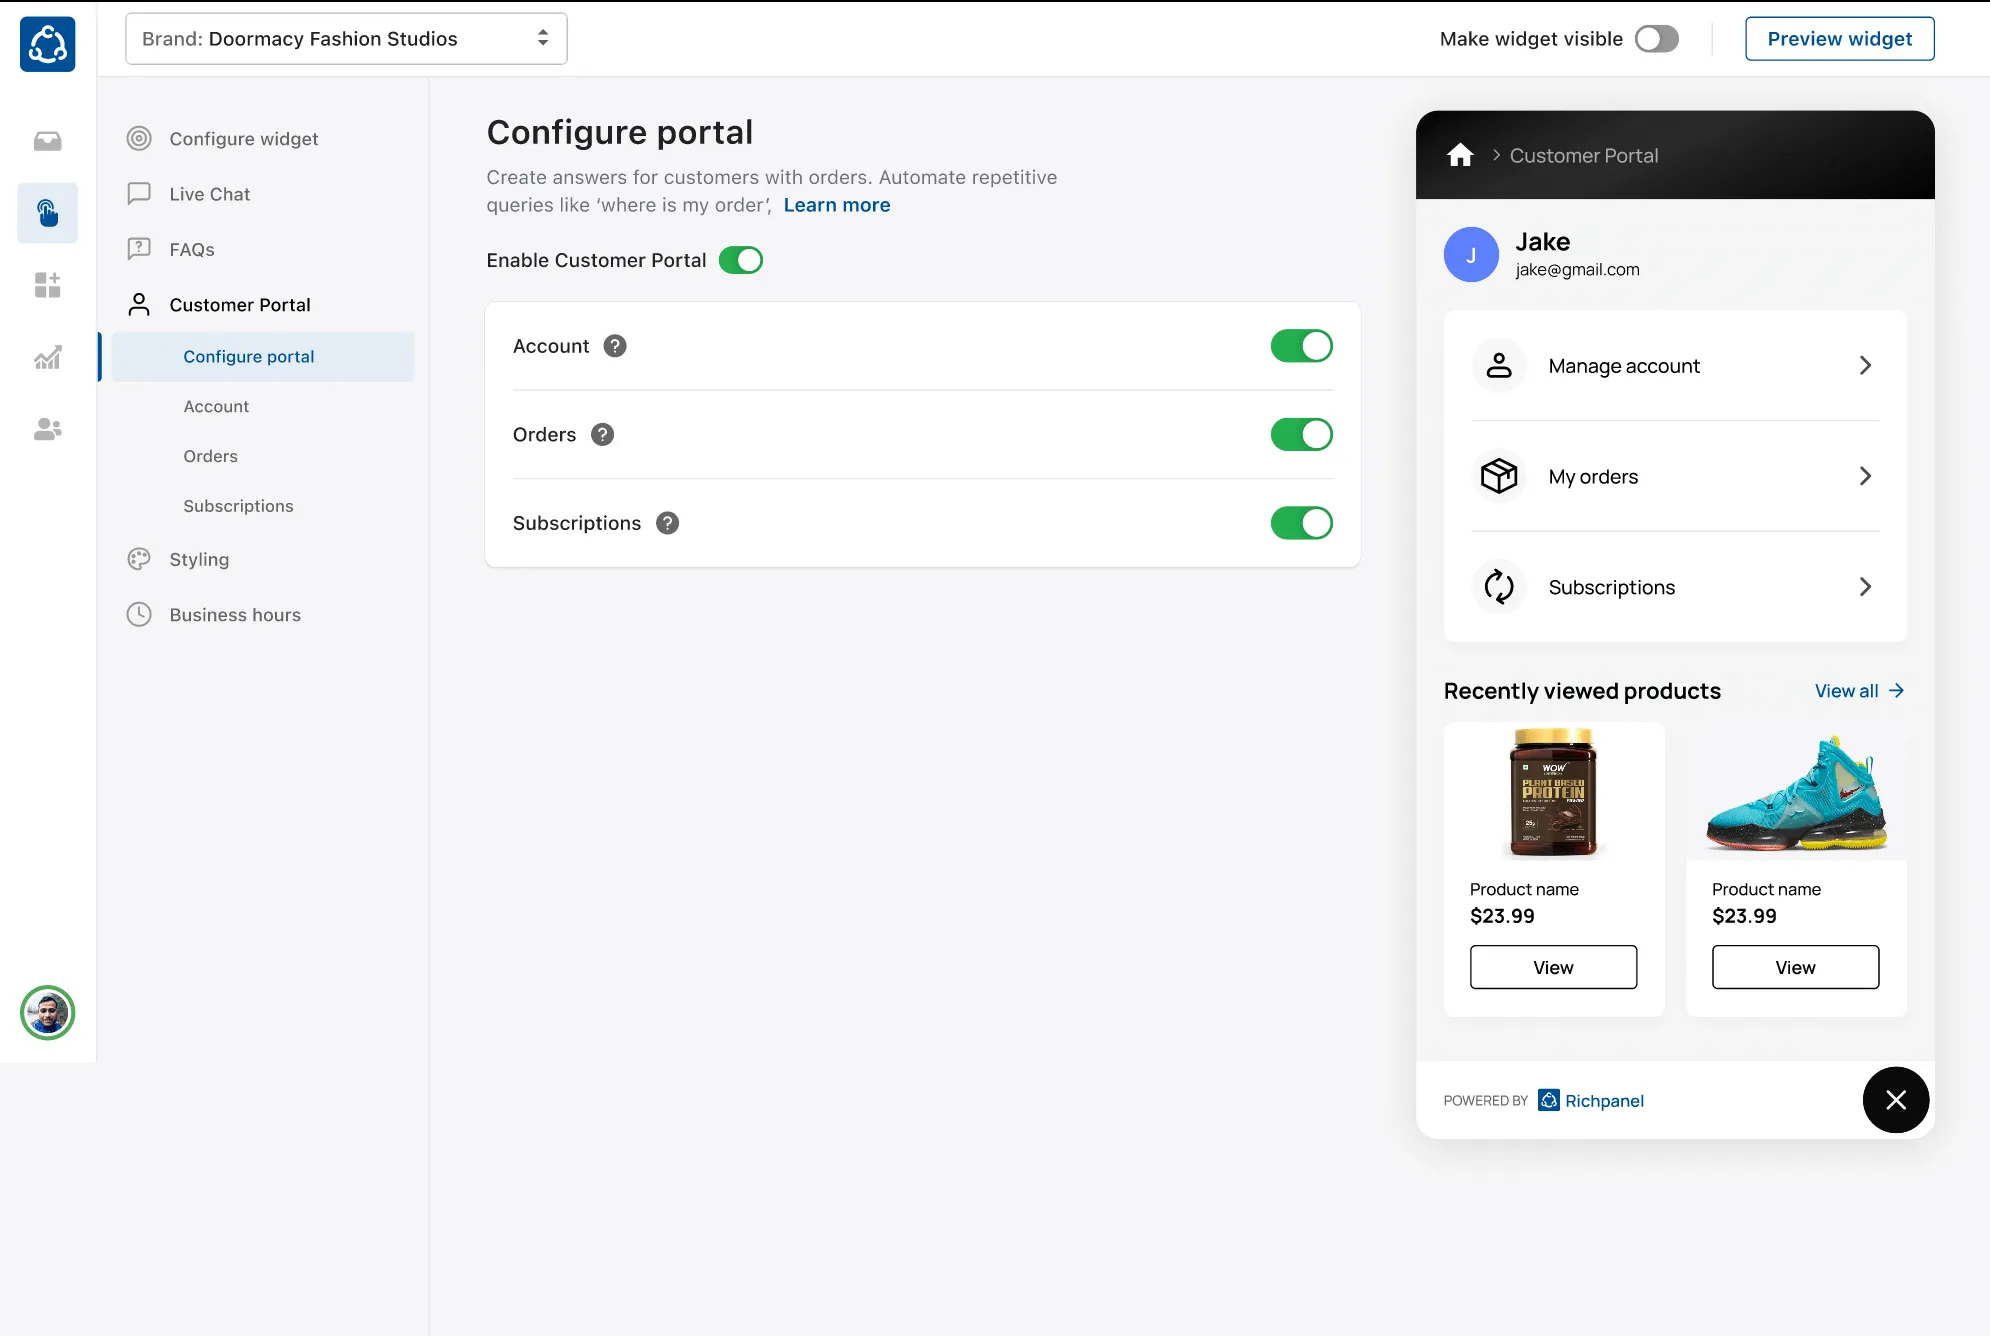Click the analytics chart icon in sidebar

[47, 357]
